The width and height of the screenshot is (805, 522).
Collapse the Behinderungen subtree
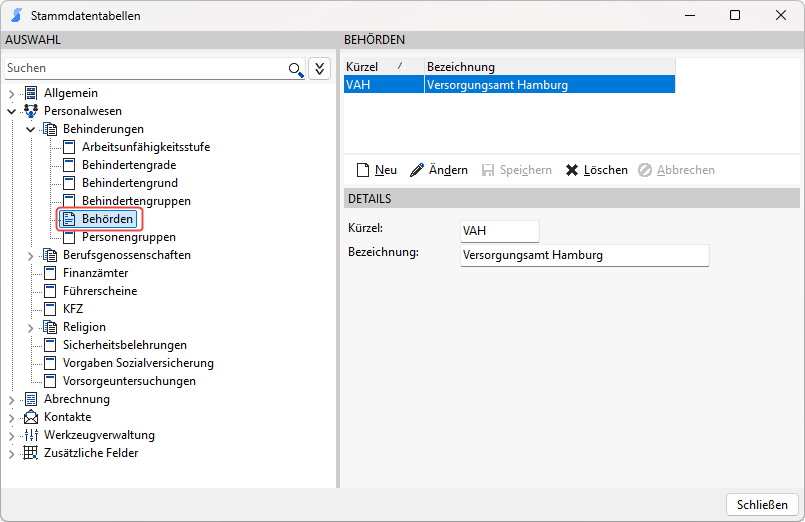30,129
